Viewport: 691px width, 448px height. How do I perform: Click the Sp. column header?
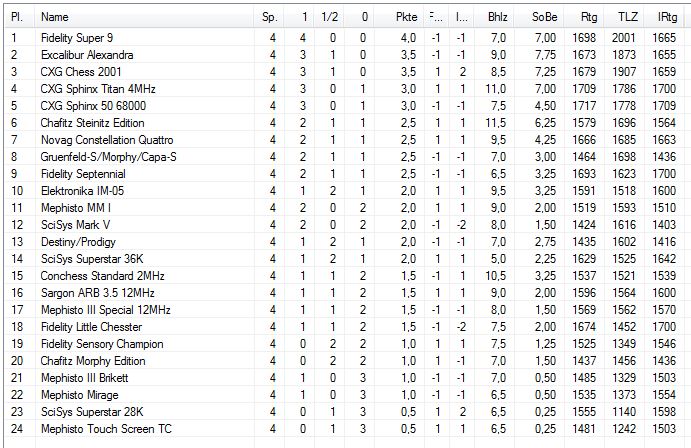click(x=270, y=17)
